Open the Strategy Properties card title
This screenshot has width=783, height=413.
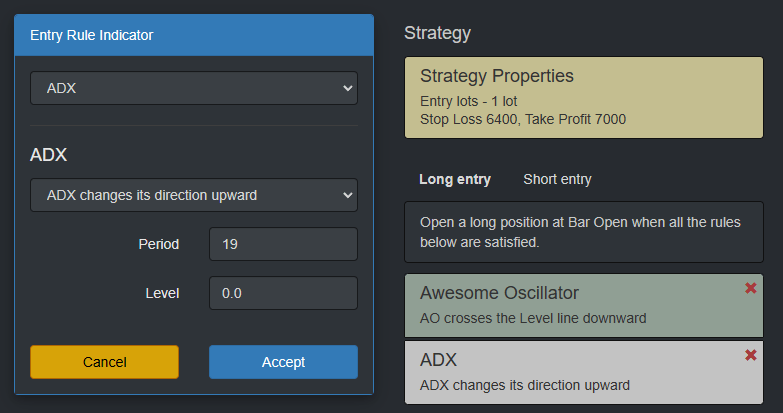coord(497,76)
